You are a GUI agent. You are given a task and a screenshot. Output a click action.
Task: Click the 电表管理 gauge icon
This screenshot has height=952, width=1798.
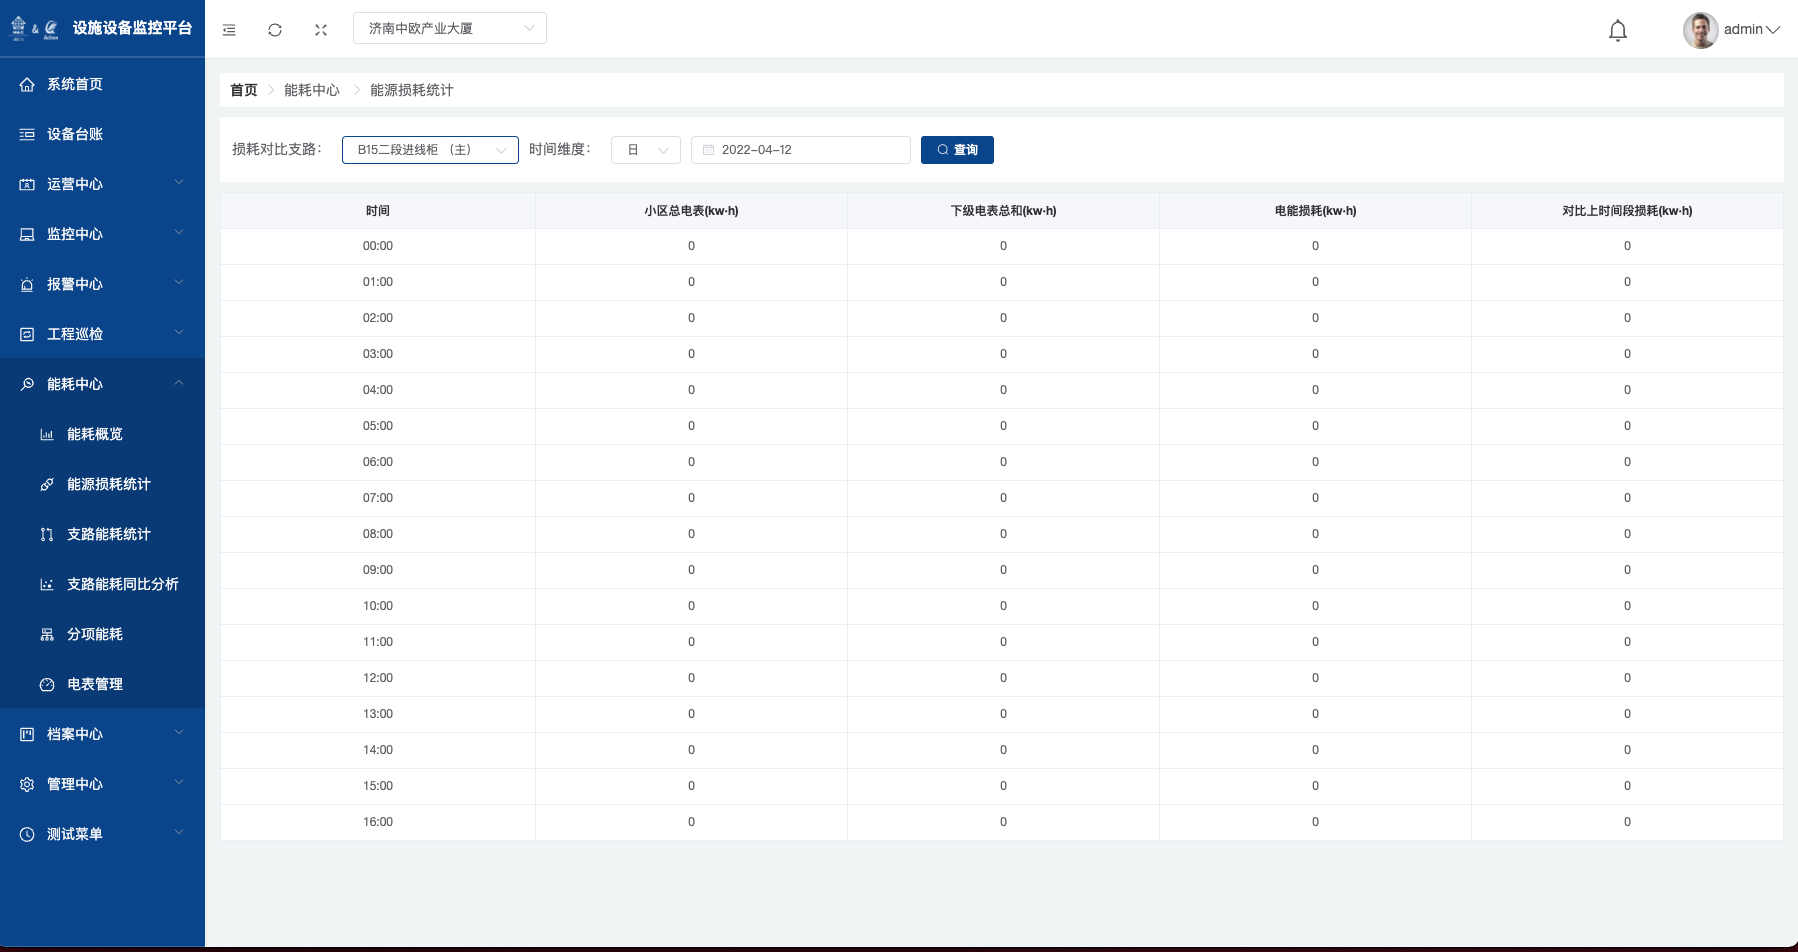pos(47,685)
